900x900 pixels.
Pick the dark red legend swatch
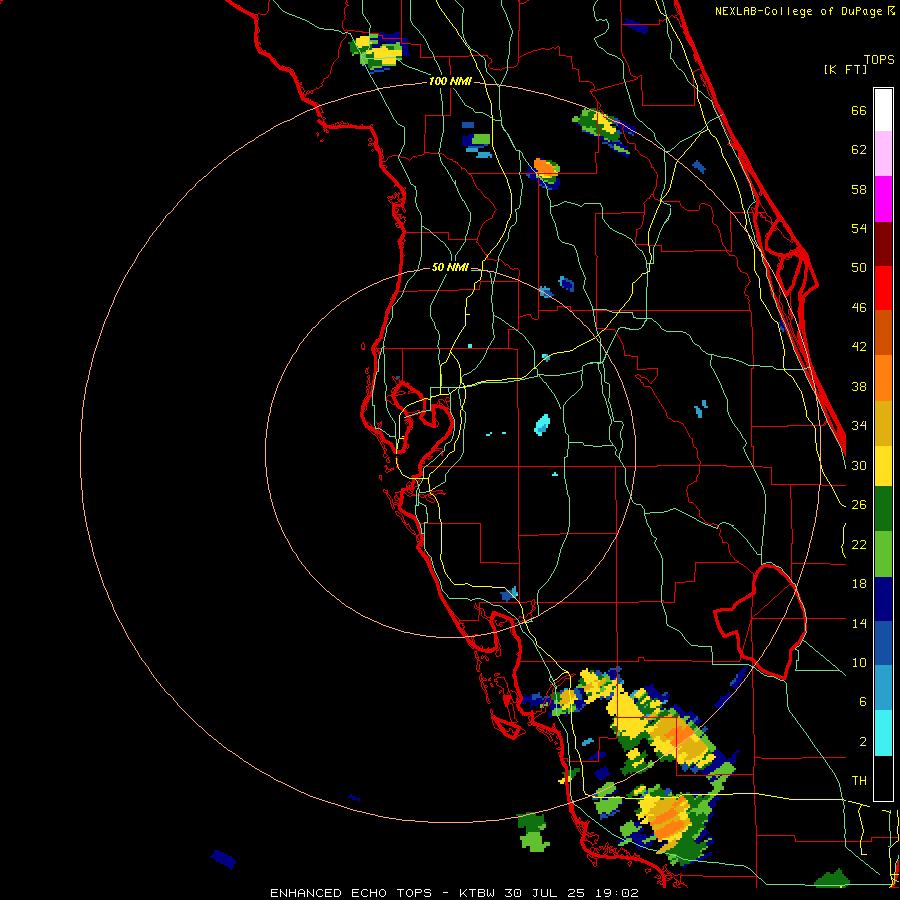[x=883, y=243]
